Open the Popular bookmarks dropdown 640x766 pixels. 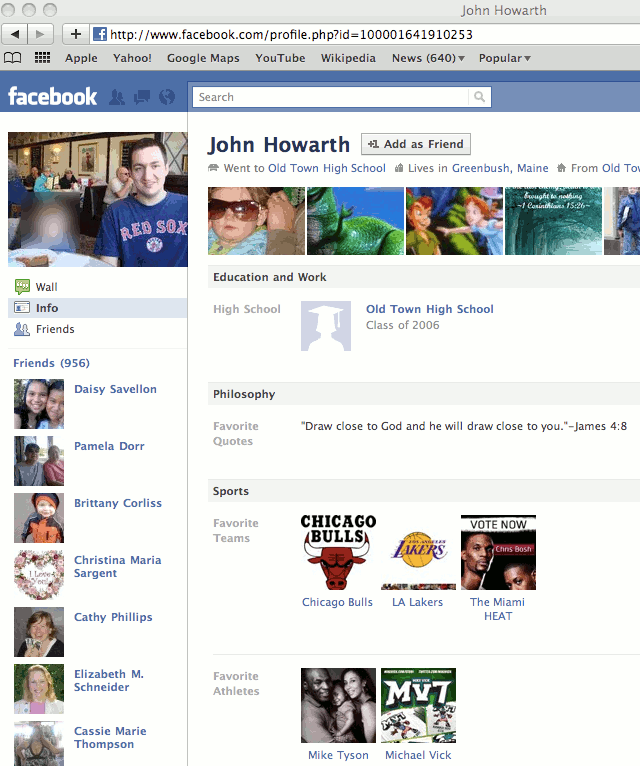(505, 58)
